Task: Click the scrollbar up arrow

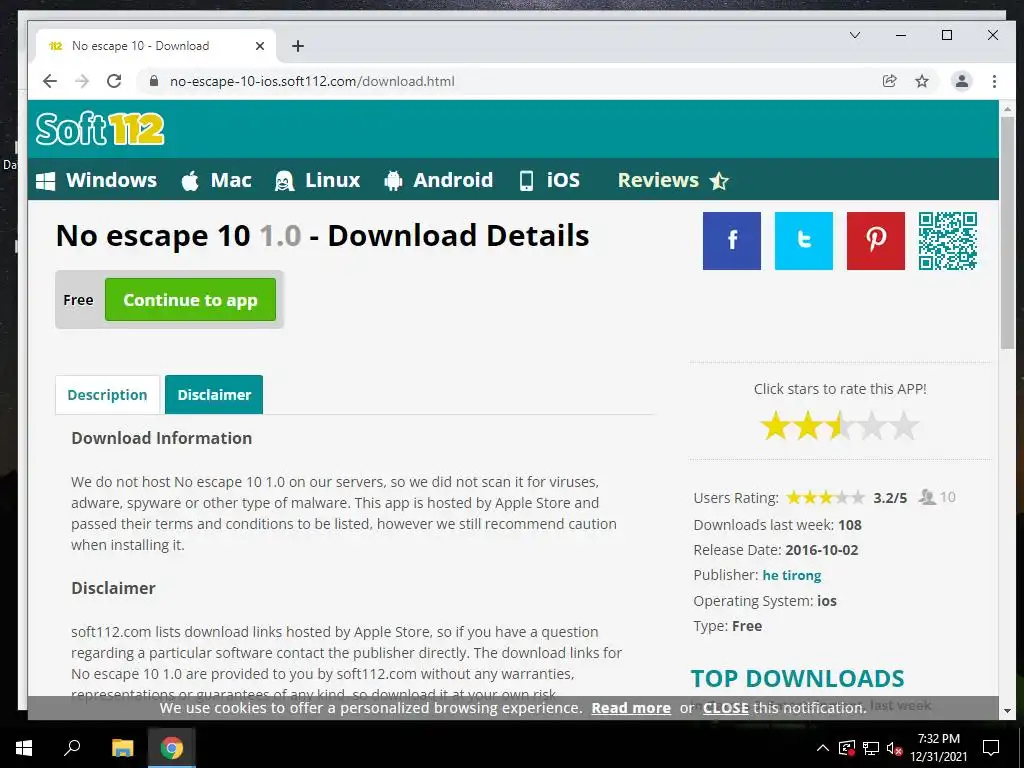Action: (x=1006, y=109)
